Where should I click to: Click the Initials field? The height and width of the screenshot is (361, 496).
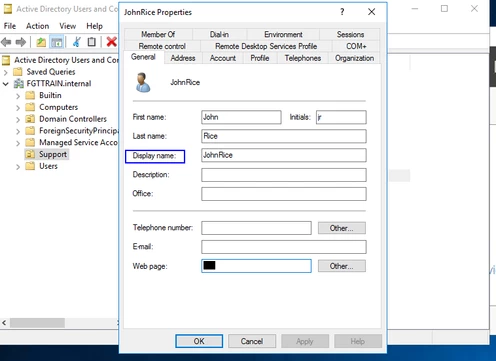pos(341,117)
